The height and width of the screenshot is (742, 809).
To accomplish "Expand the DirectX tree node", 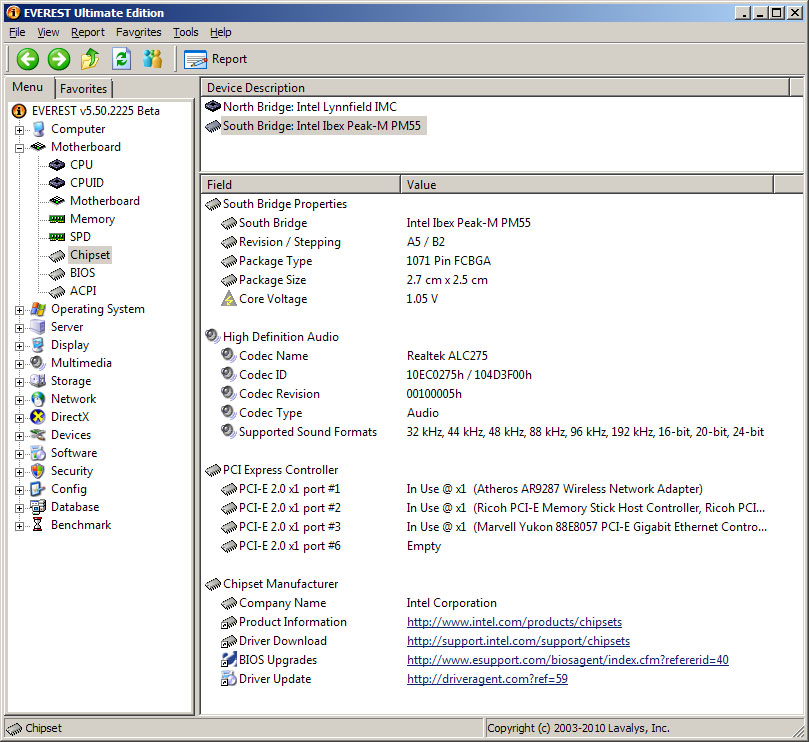I will tap(19, 418).
